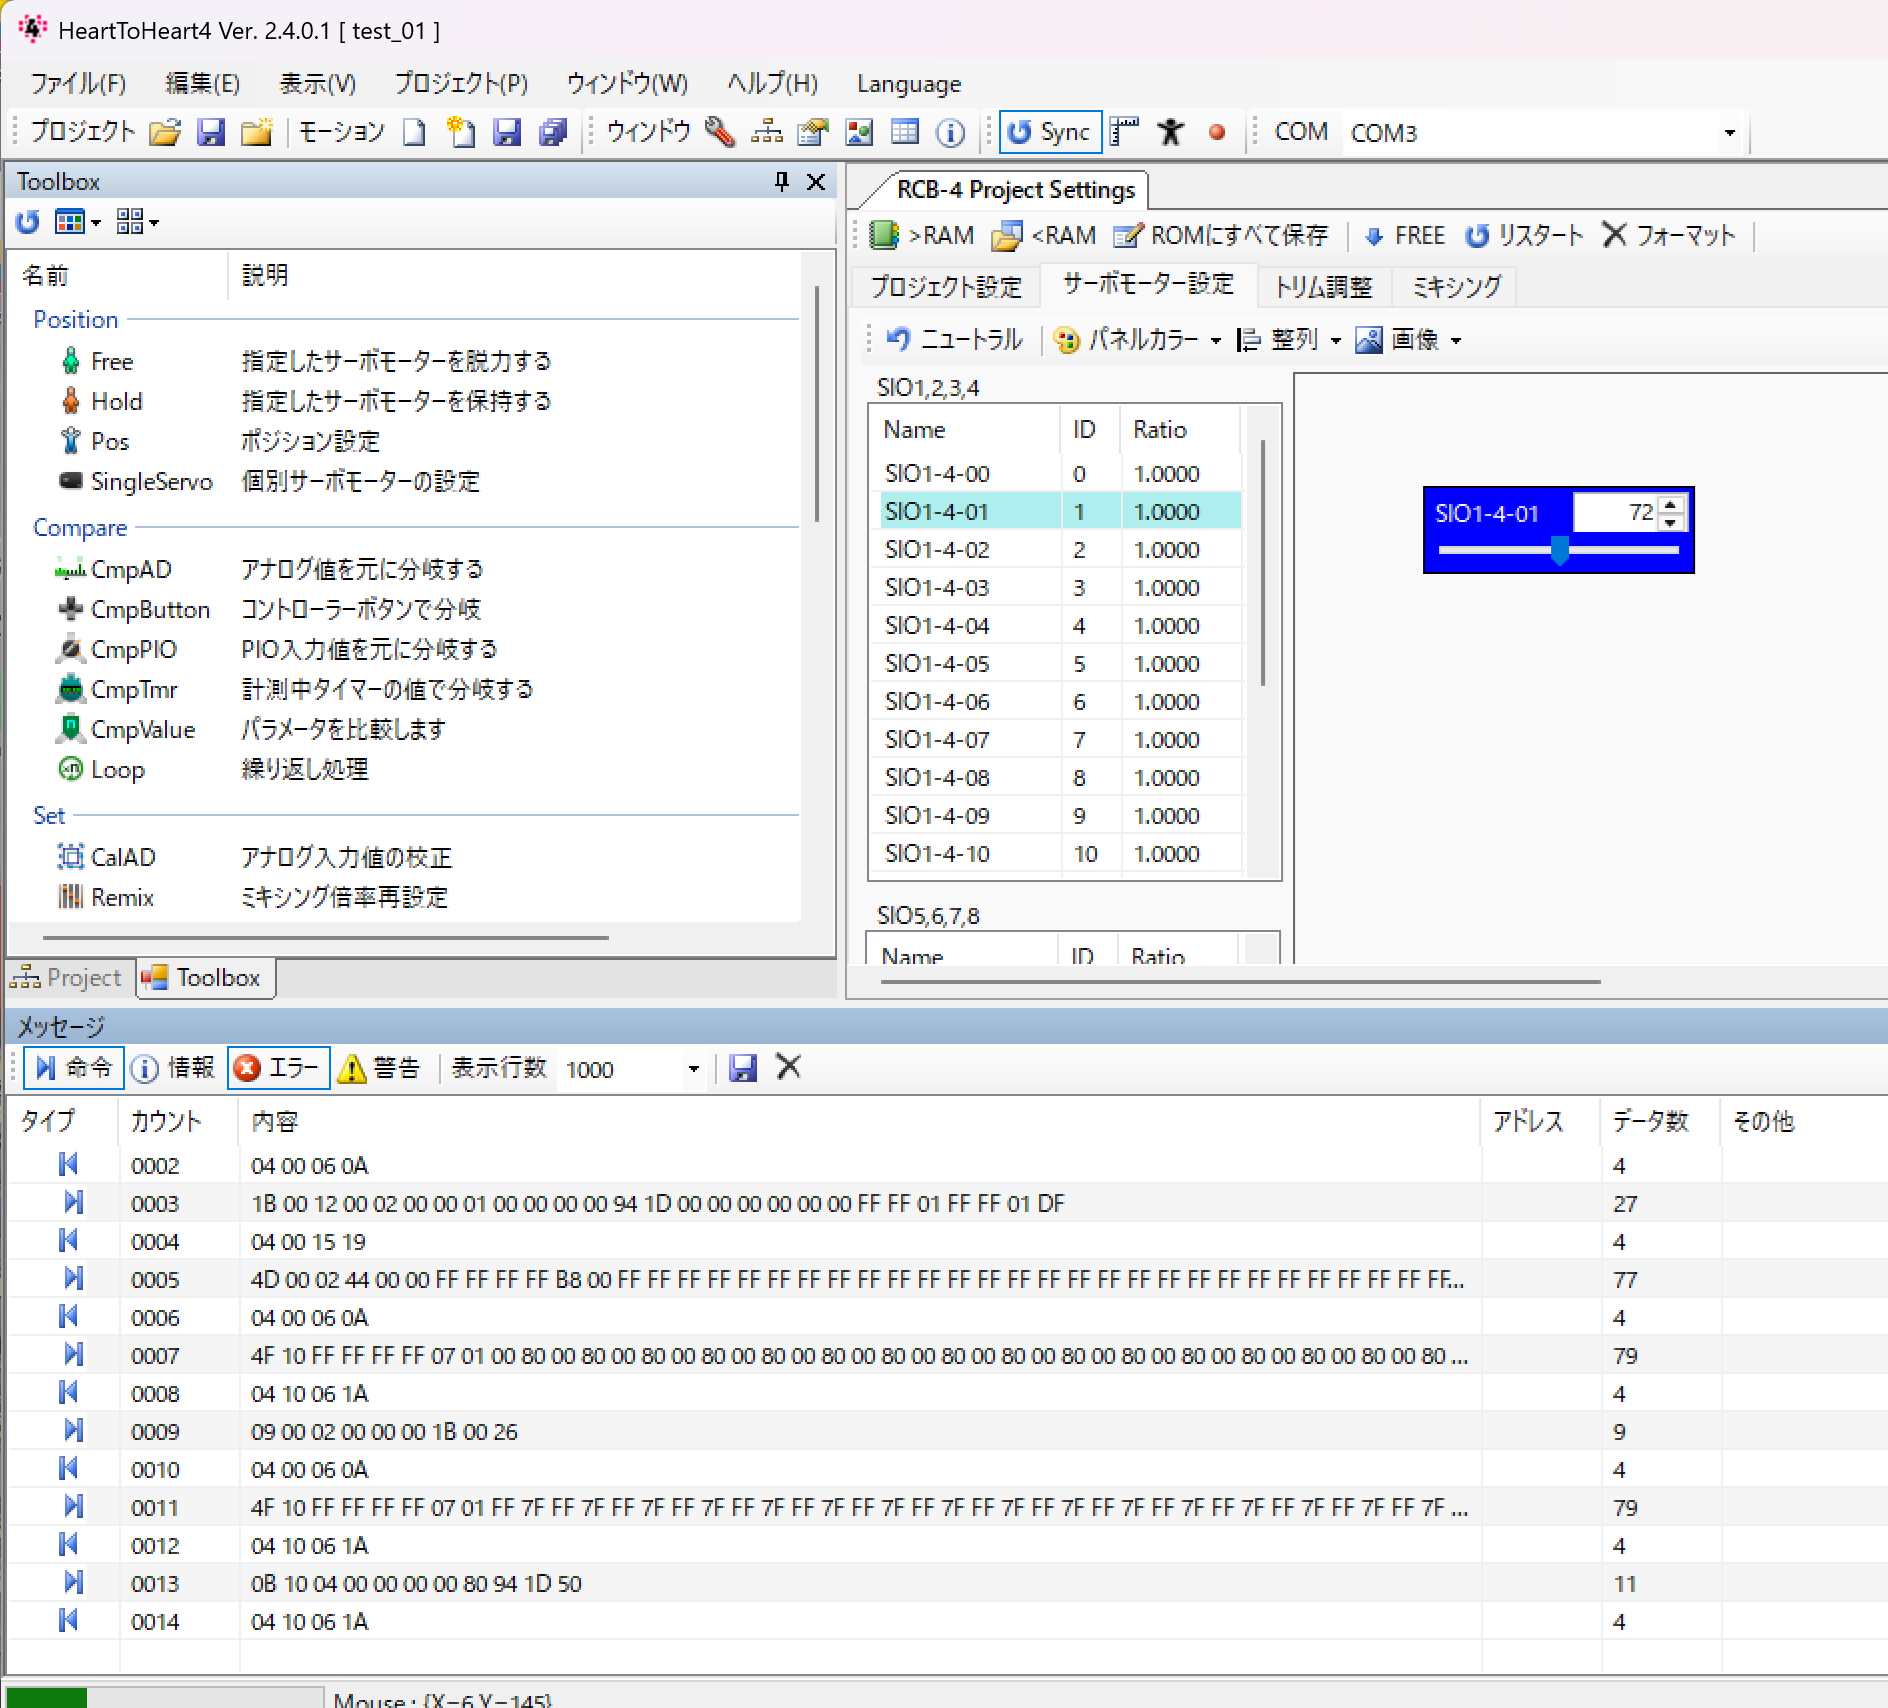Select the Free position tool
Viewport: 1888px width, 1708px height.
click(111, 361)
